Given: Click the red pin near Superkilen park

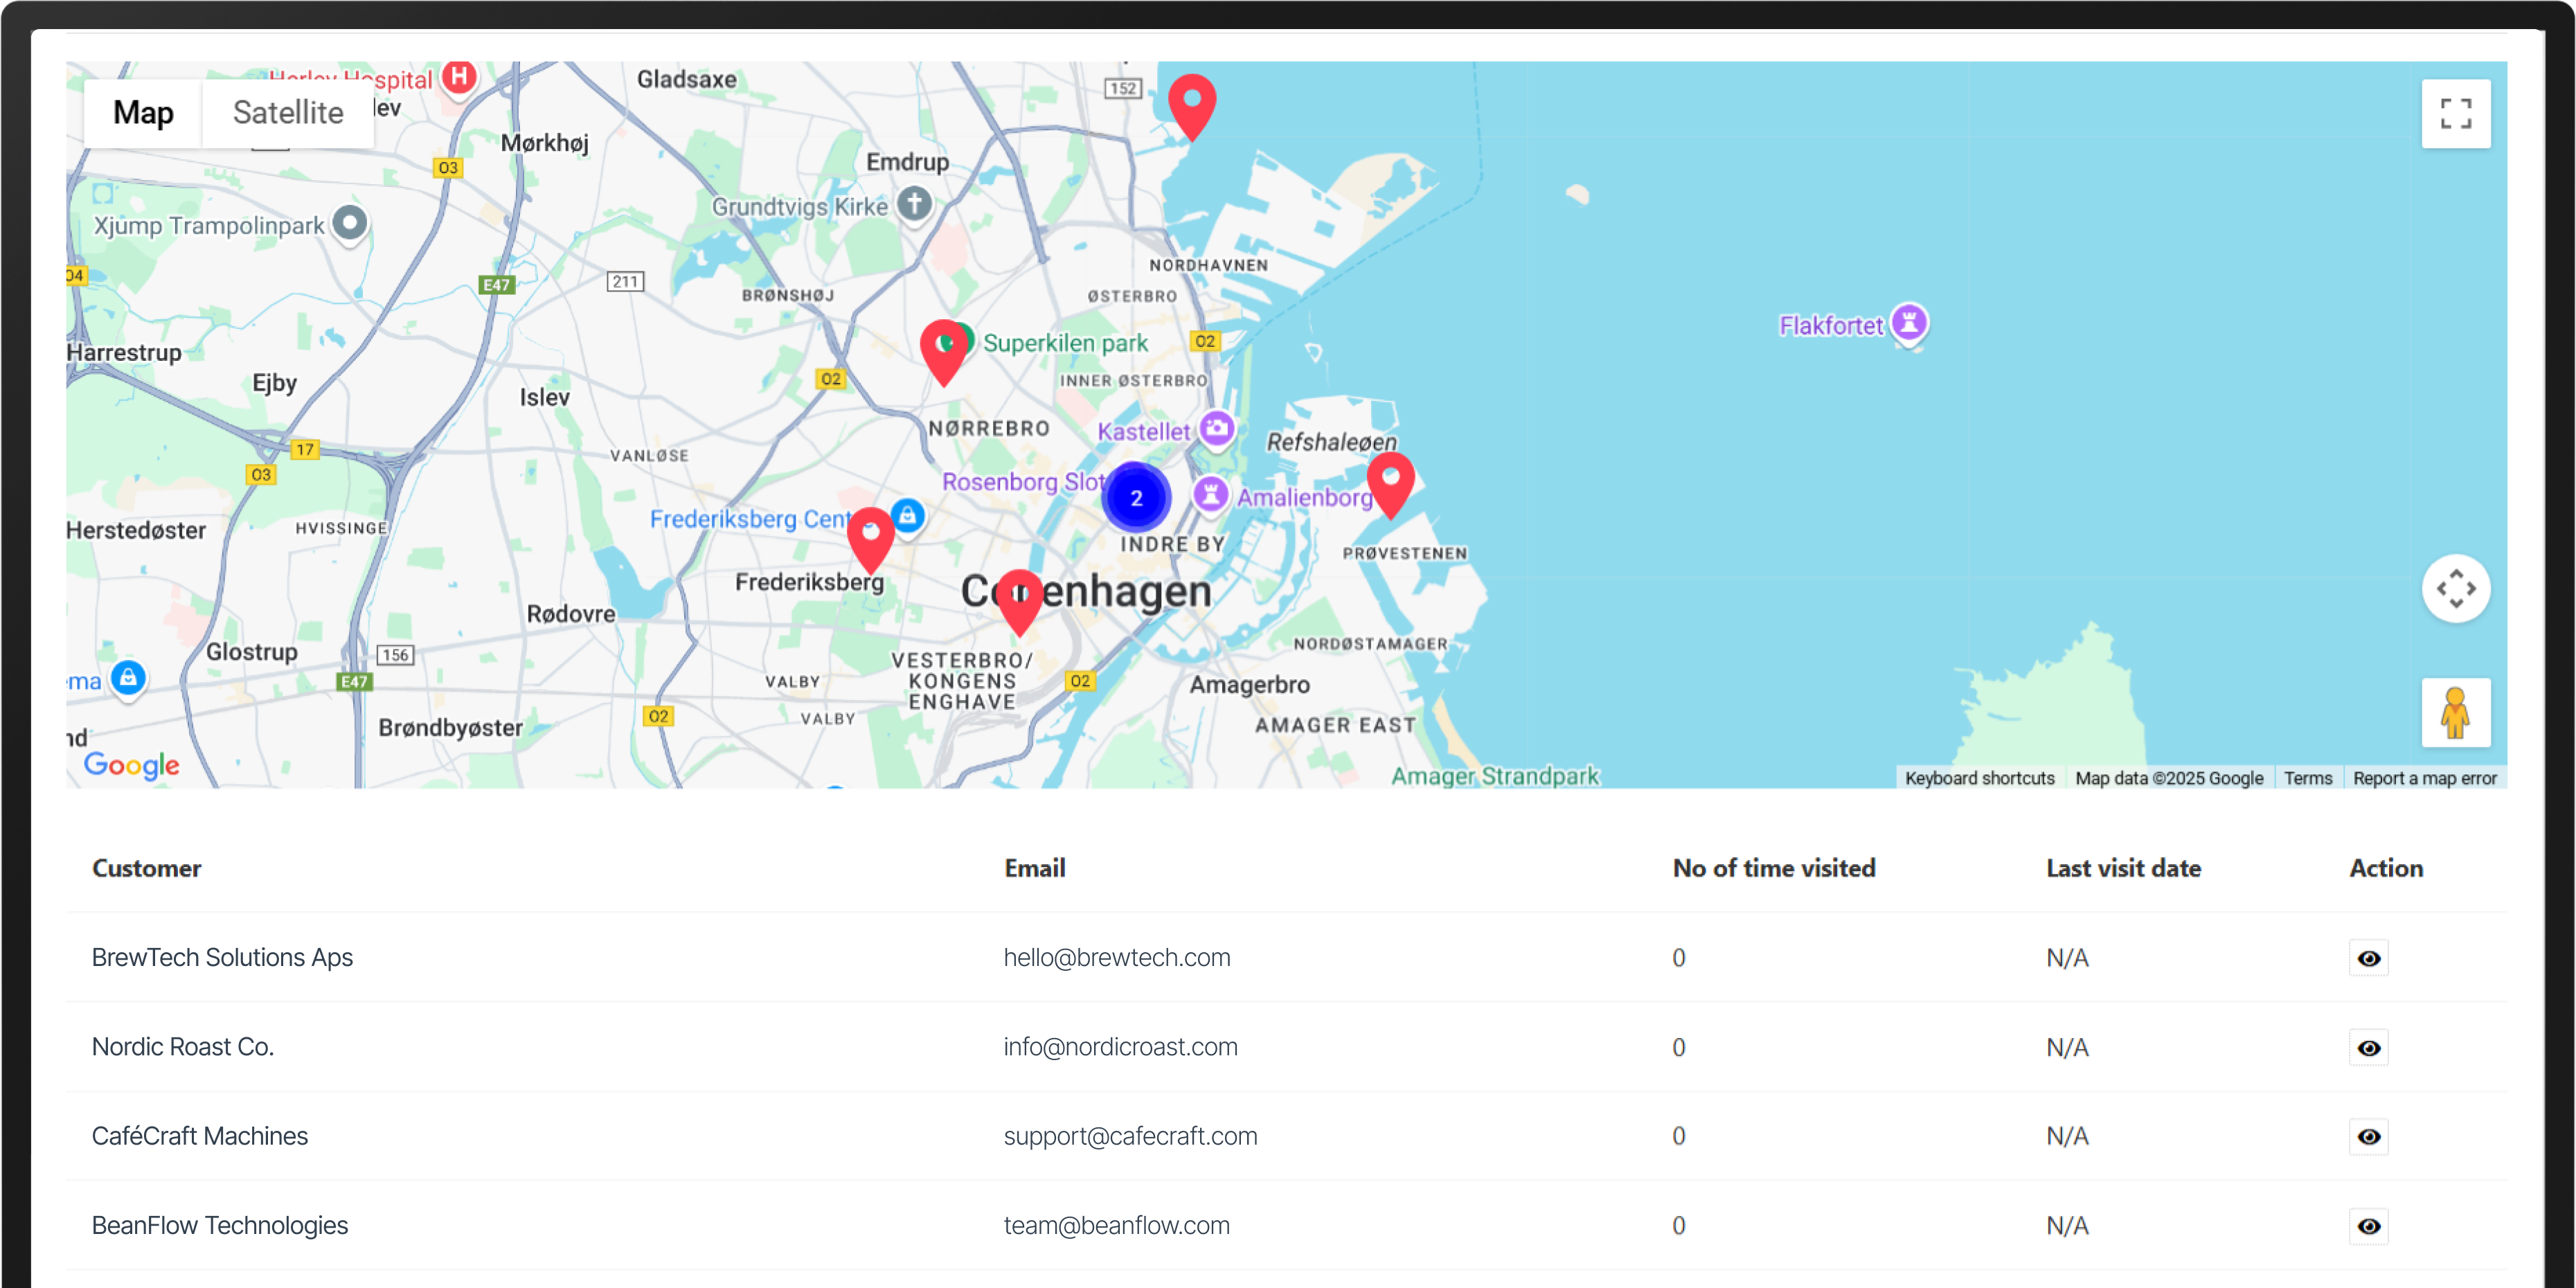Looking at the screenshot, I should tap(944, 352).
